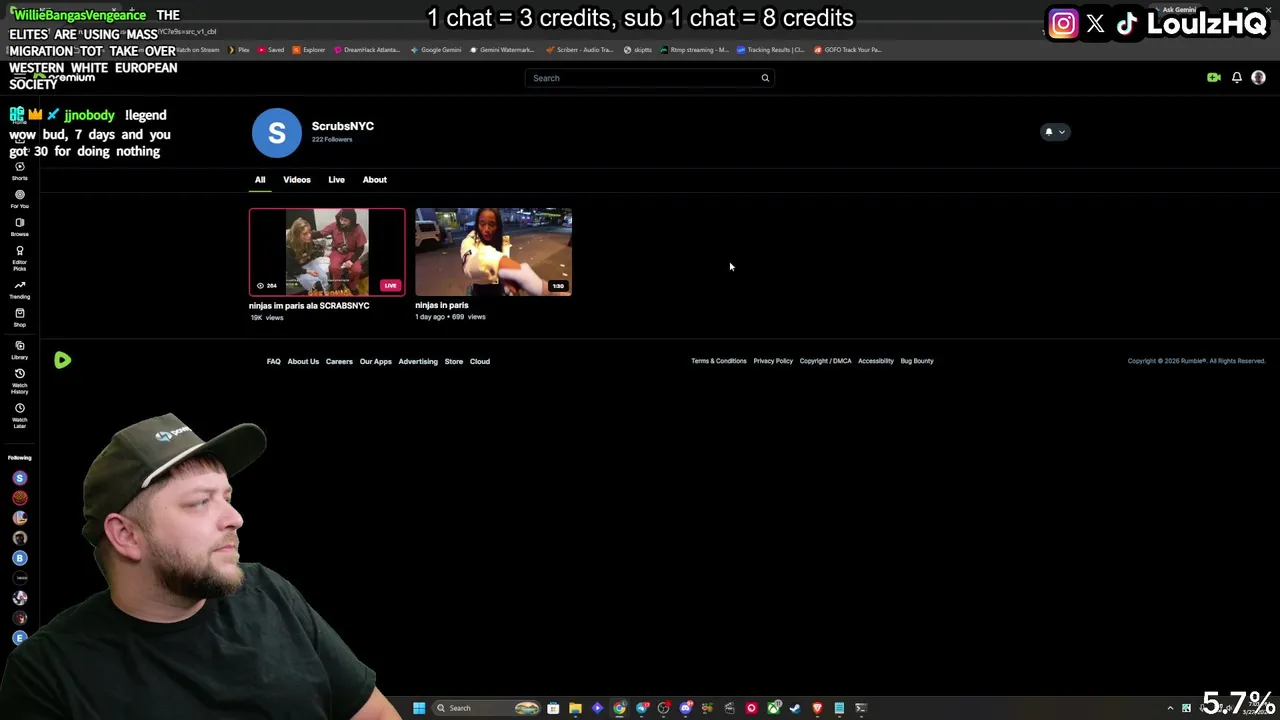Open Shop in sidebar
This screenshot has height=720, width=1280.
coord(19,317)
